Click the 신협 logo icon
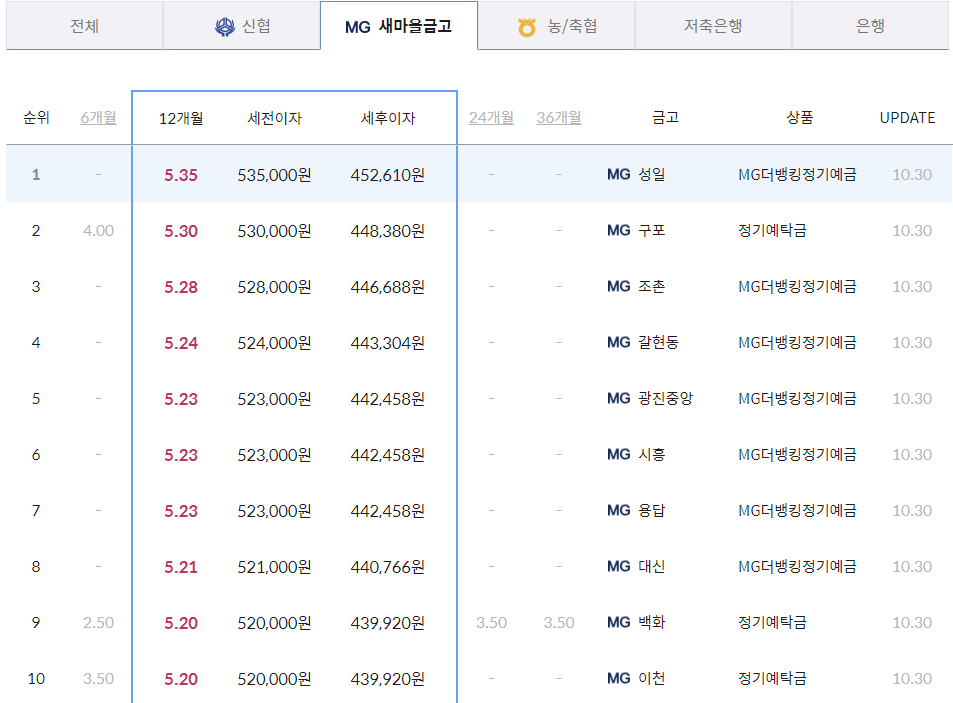This screenshot has height=703, width=953. pos(225,27)
